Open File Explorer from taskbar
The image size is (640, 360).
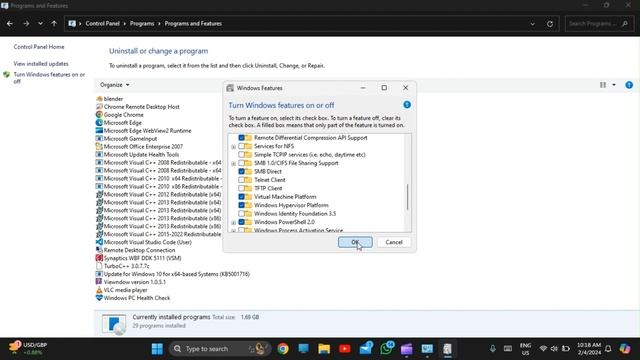(324, 349)
